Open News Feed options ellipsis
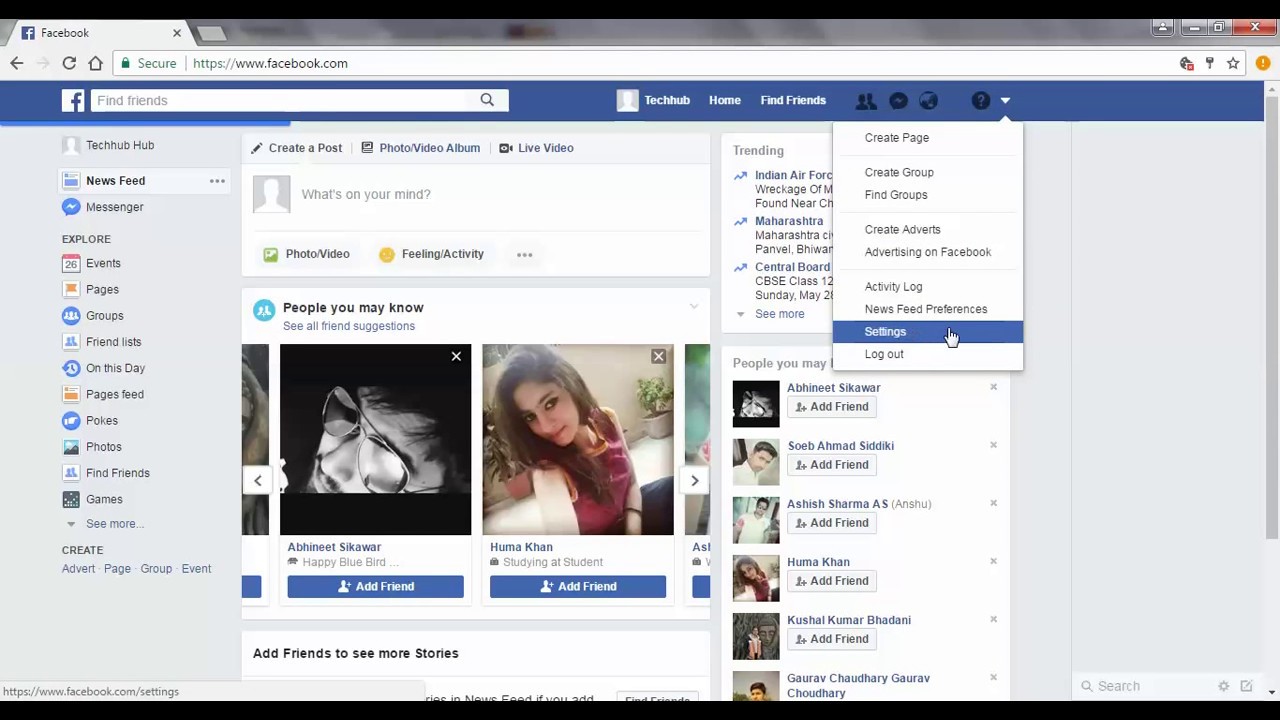Screen dimensions: 1280x720 (x=217, y=181)
